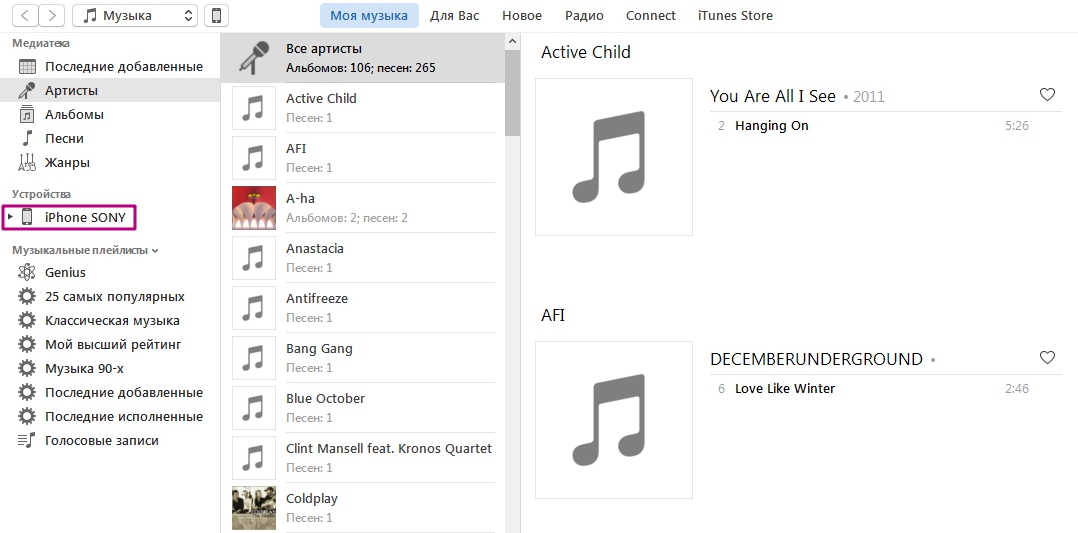The width and height of the screenshot is (1078, 533).
Task: Go back with the left arrow button
Action: 25,15
